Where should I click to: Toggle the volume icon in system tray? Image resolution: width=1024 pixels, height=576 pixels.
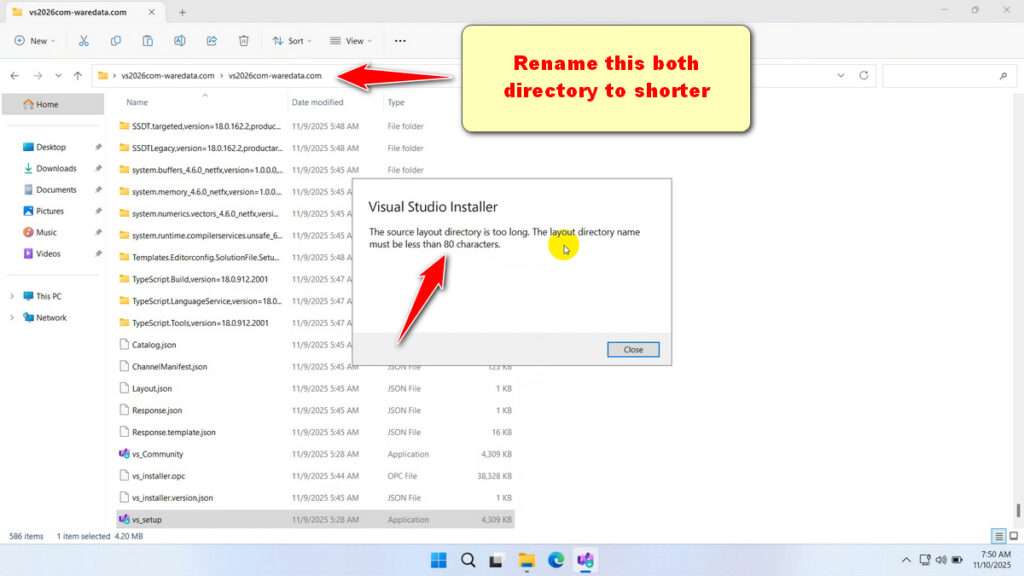(941, 560)
